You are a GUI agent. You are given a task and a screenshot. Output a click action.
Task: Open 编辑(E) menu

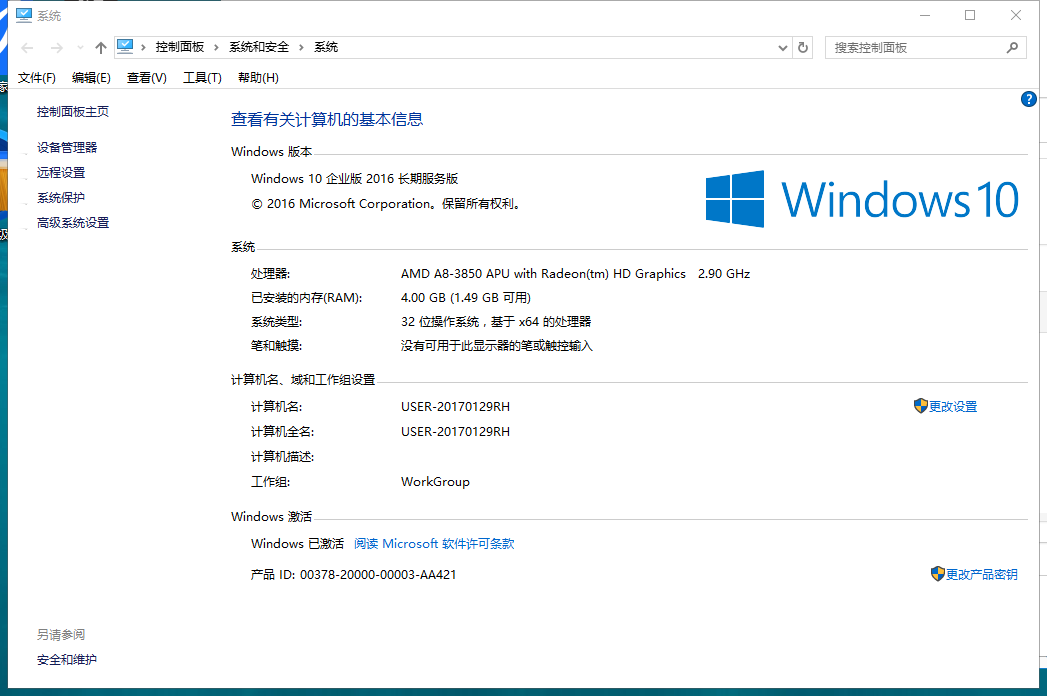coord(91,77)
